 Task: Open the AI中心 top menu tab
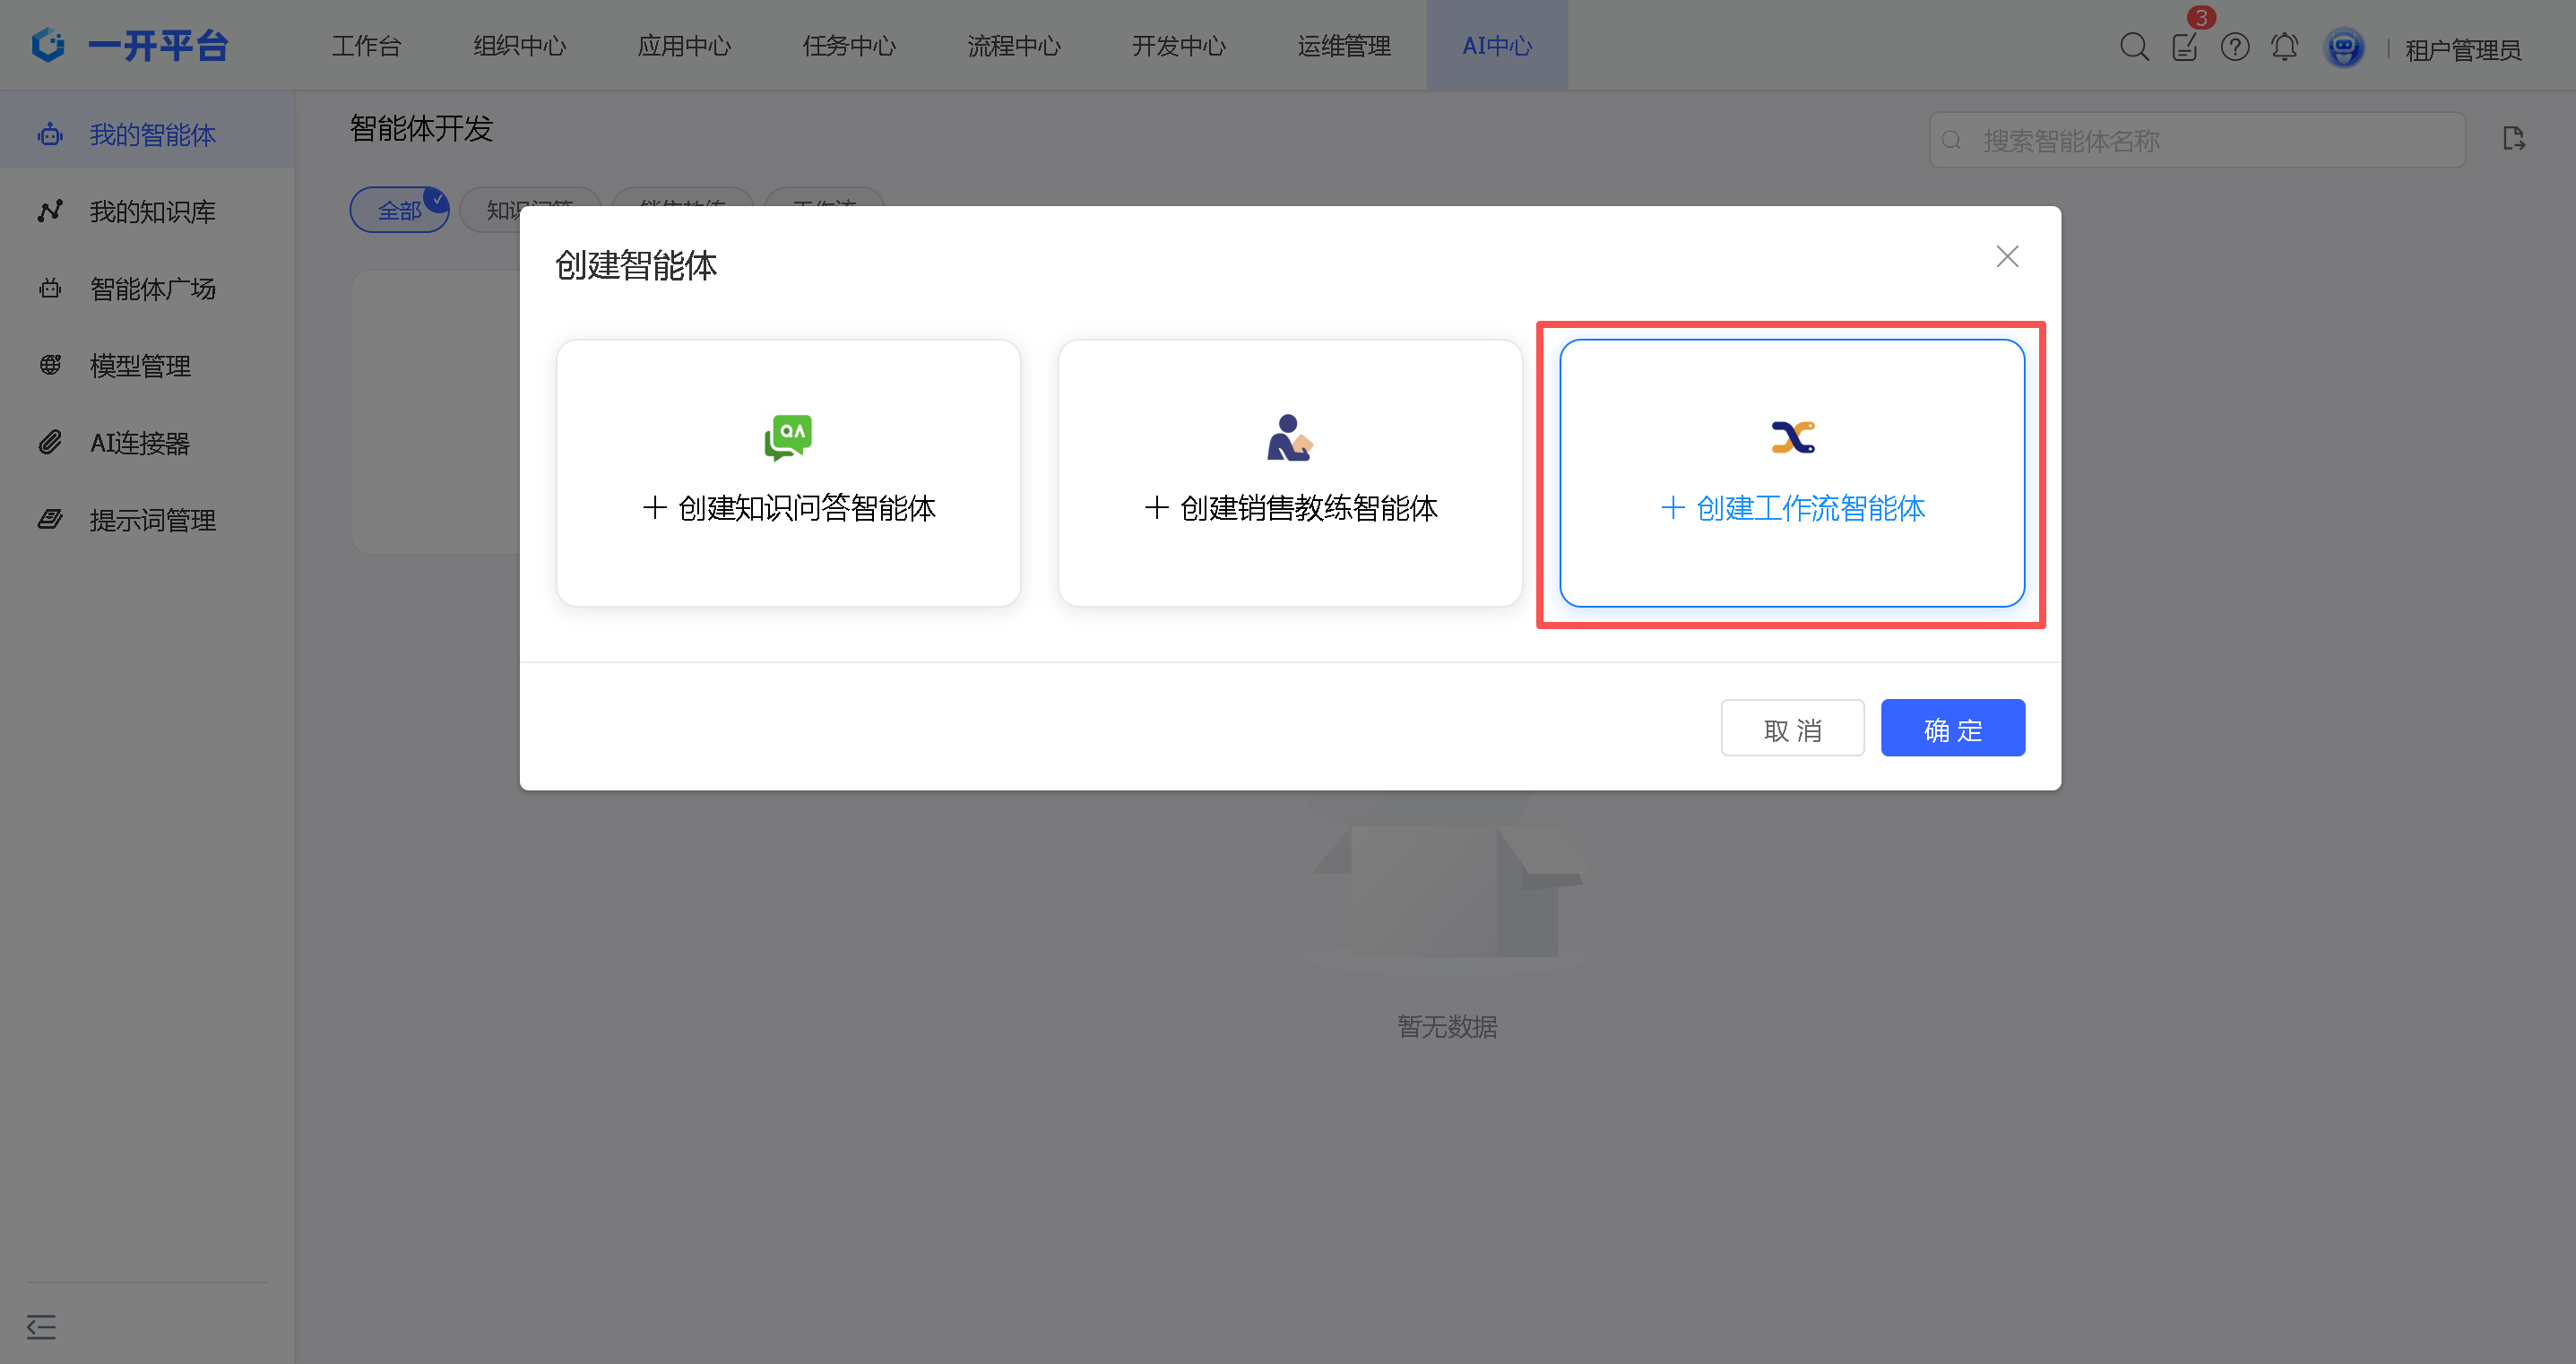1496,46
